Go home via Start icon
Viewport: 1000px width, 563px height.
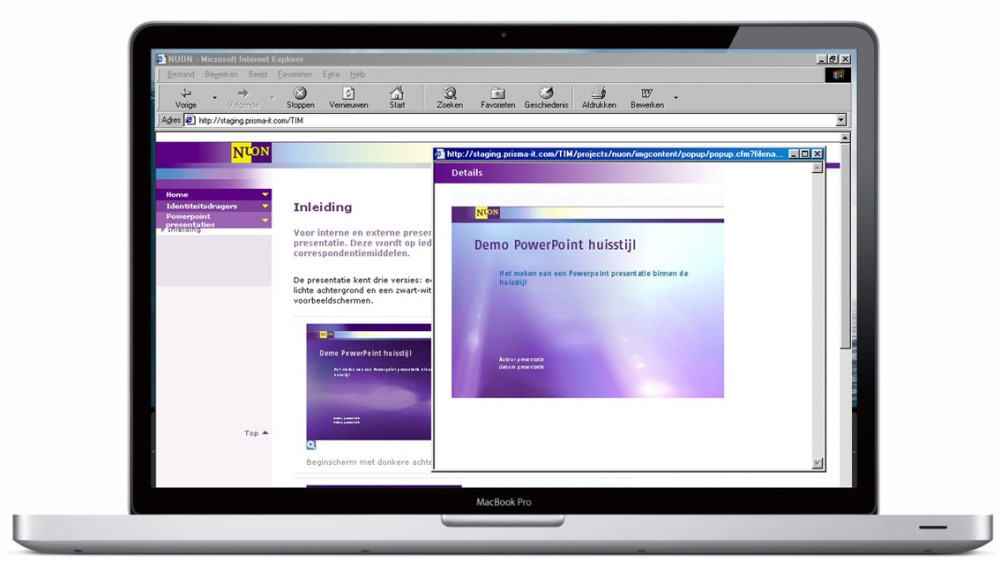pos(397,98)
